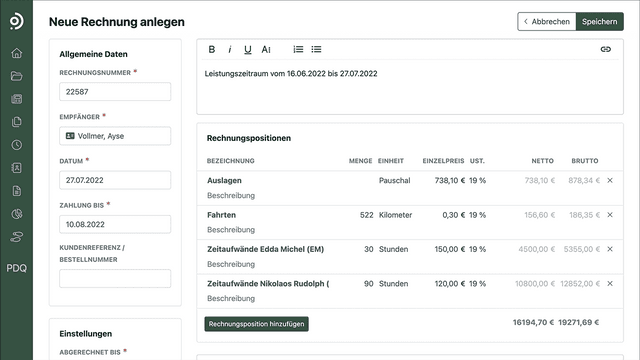640x360 pixels.
Task: Click the PDQ label in sidebar
Action: [16, 268]
